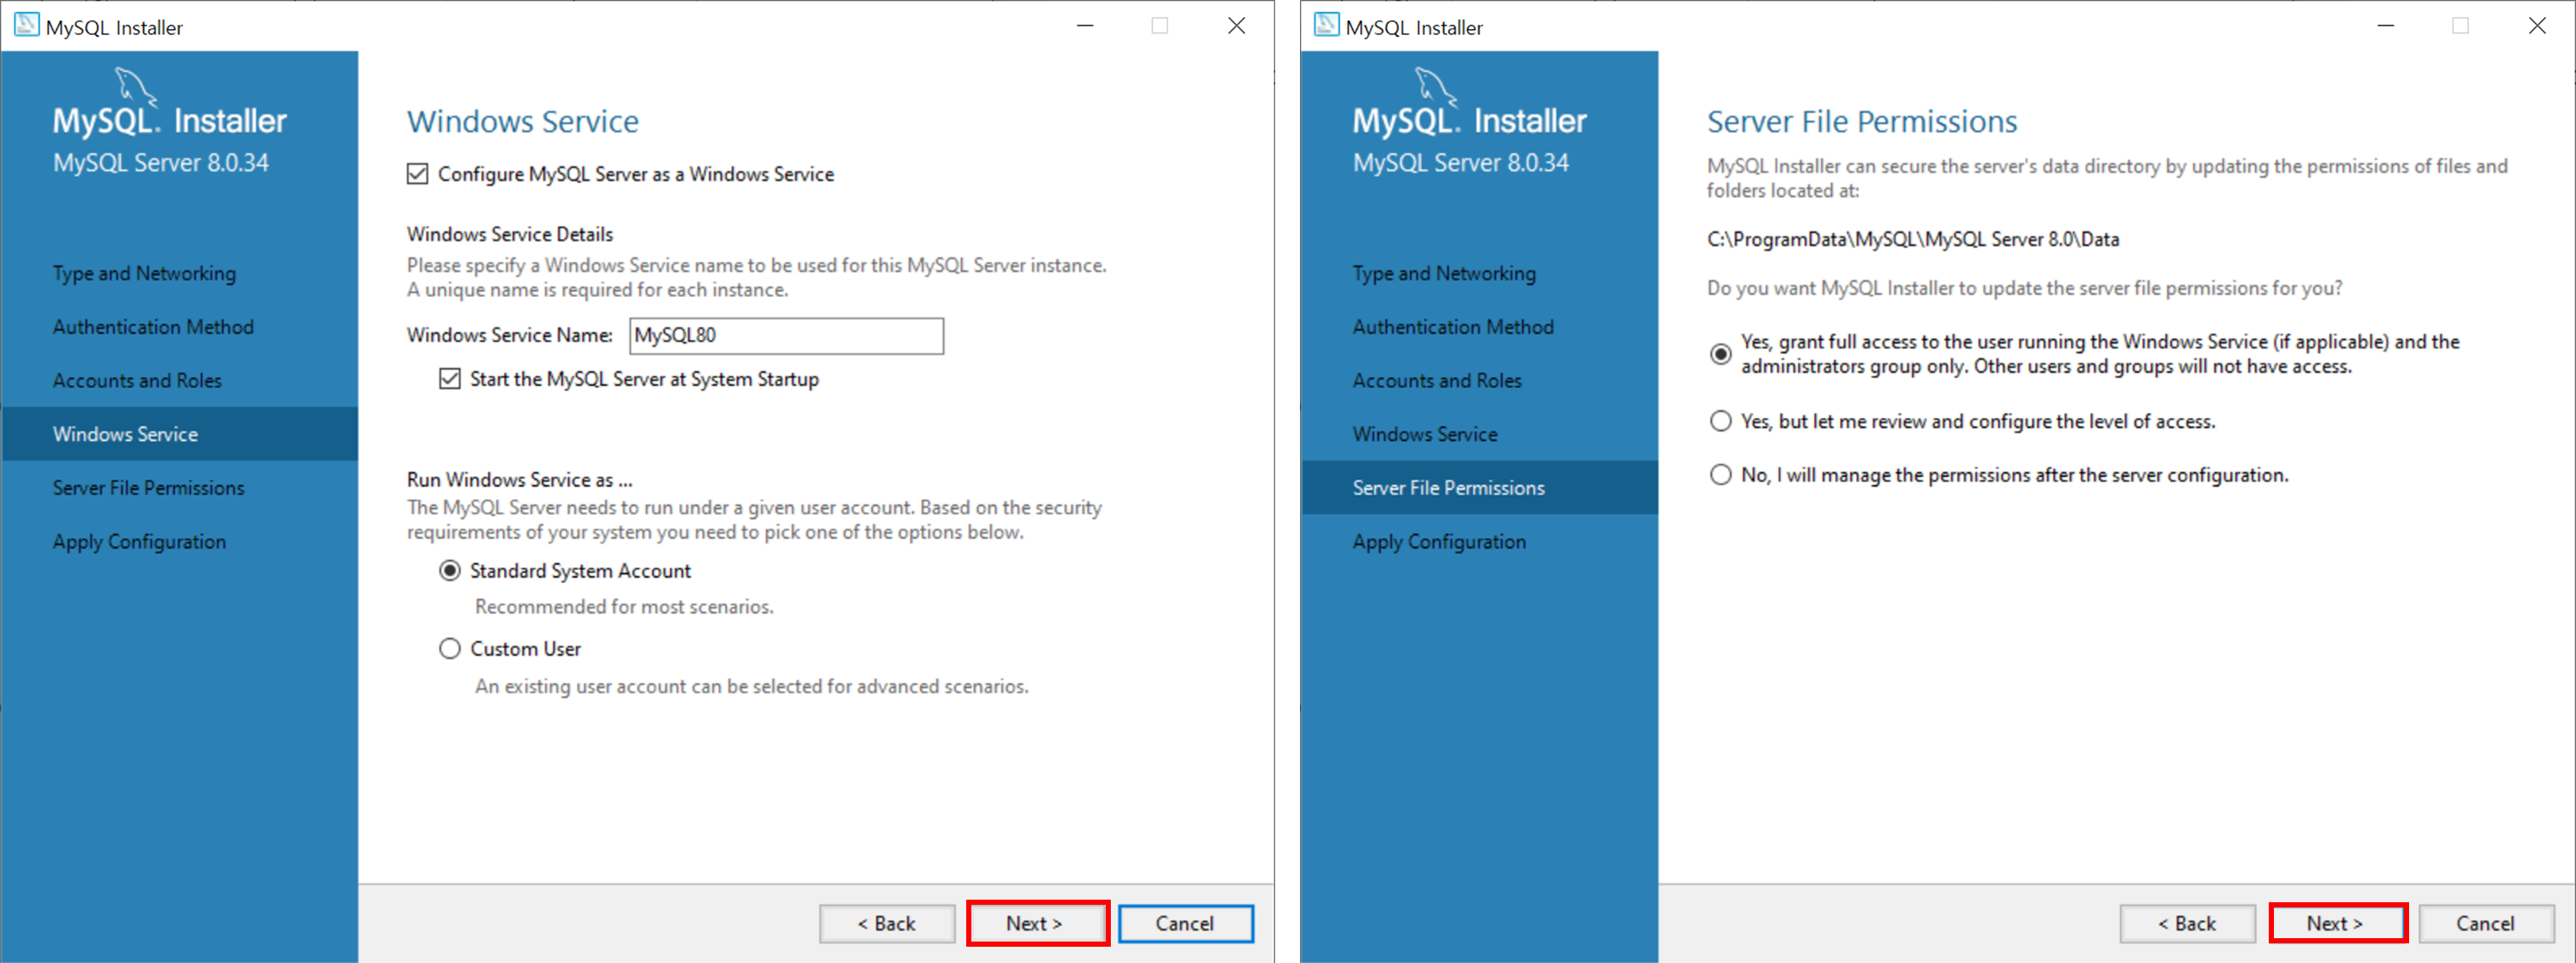Open Server File Permissions step in left window
This screenshot has height=963, width=2576.
[148, 488]
